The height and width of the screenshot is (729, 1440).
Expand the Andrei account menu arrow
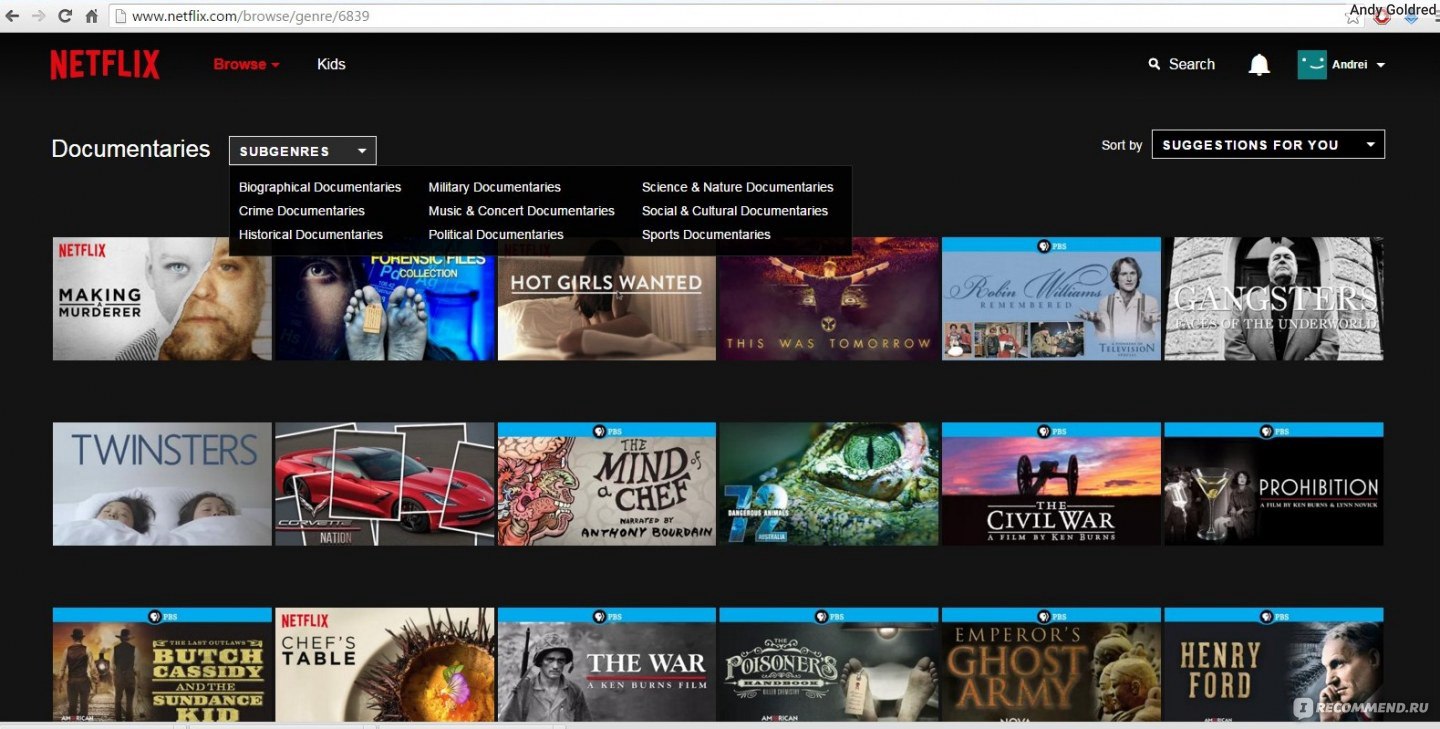point(1381,65)
